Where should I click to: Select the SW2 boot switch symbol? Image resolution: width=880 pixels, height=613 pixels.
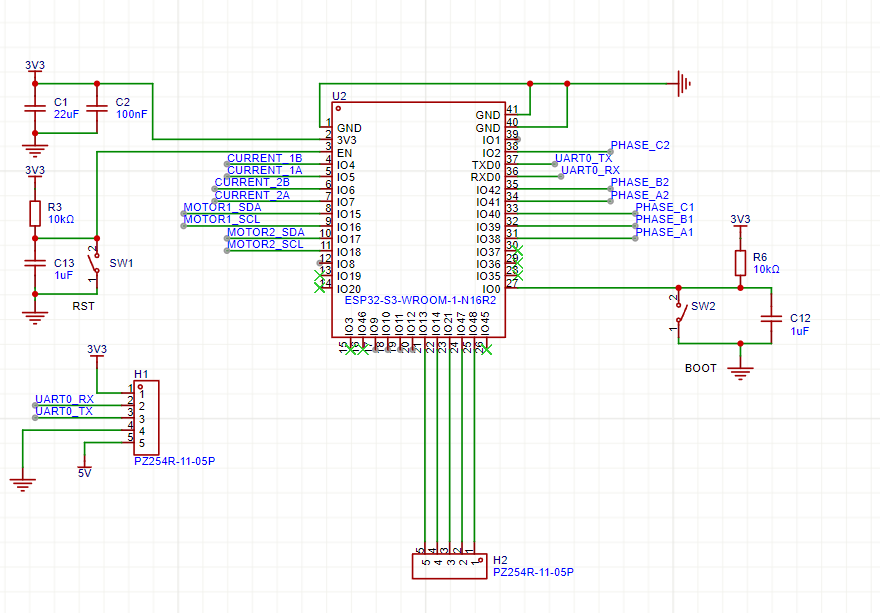(x=679, y=313)
